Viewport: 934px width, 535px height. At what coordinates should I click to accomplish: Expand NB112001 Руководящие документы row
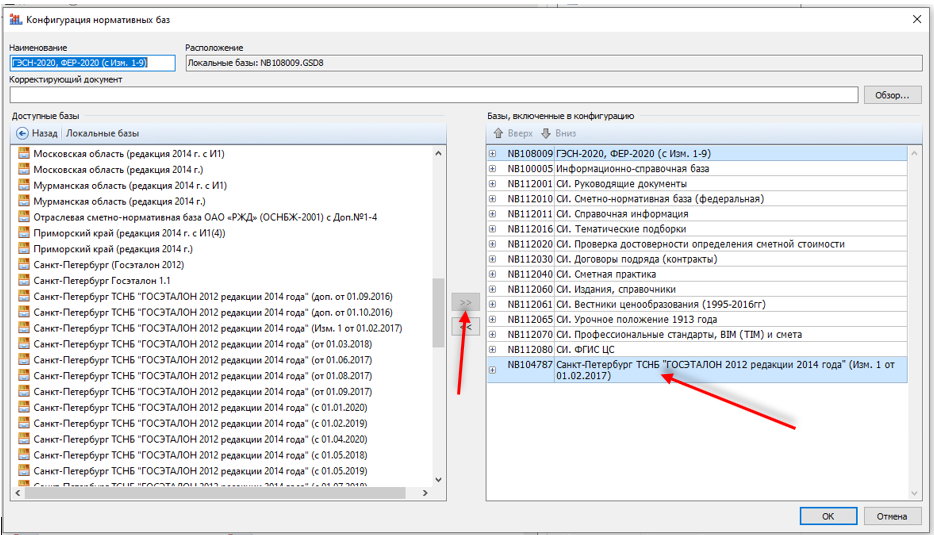pyautogui.click(x=493, y=183)
